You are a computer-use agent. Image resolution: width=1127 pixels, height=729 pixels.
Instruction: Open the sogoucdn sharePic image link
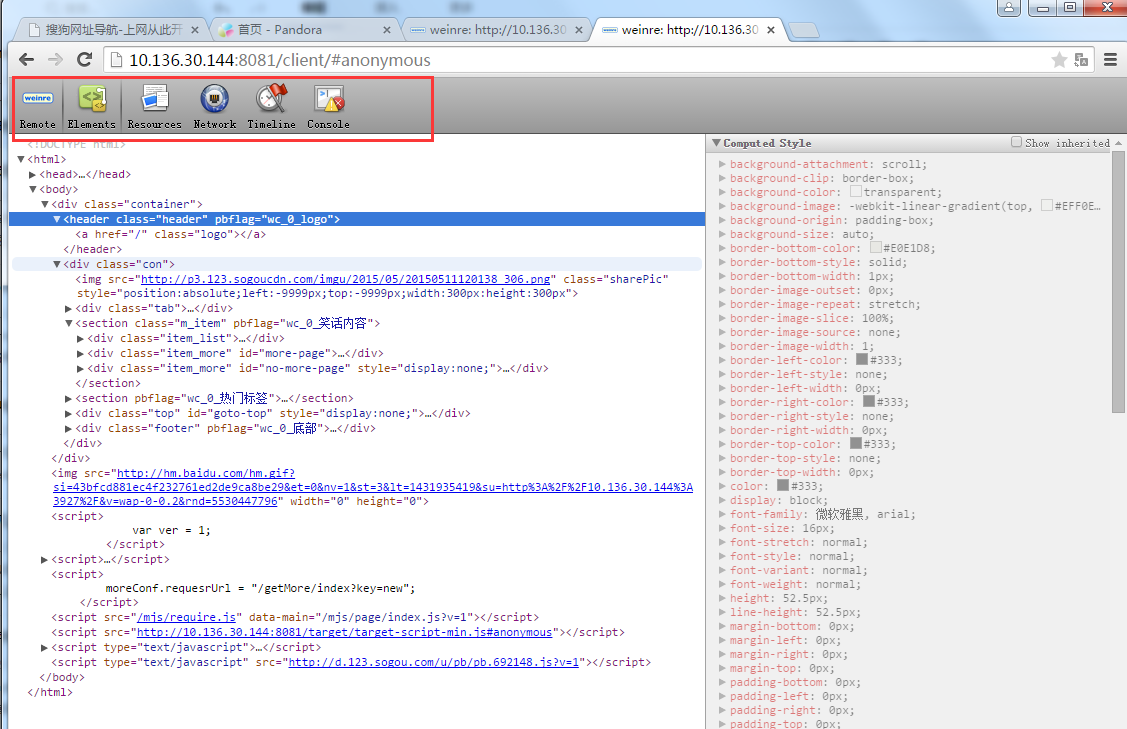pos(346,279)
